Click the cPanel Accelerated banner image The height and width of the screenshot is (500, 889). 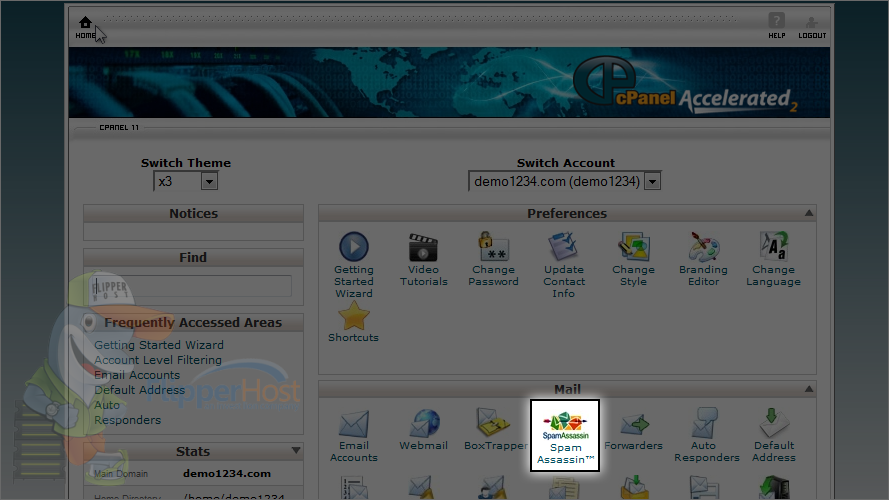coord(449,83)
